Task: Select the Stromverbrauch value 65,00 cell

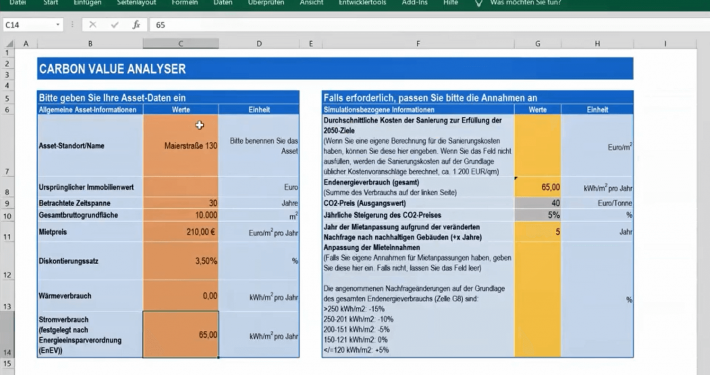Action: tap(181, 335)
